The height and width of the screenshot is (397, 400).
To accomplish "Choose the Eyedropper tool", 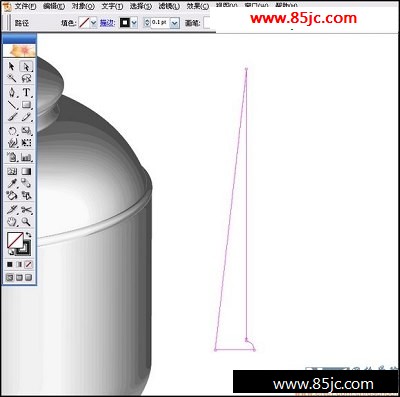I will pyautogui.click(x=12, y=183).
